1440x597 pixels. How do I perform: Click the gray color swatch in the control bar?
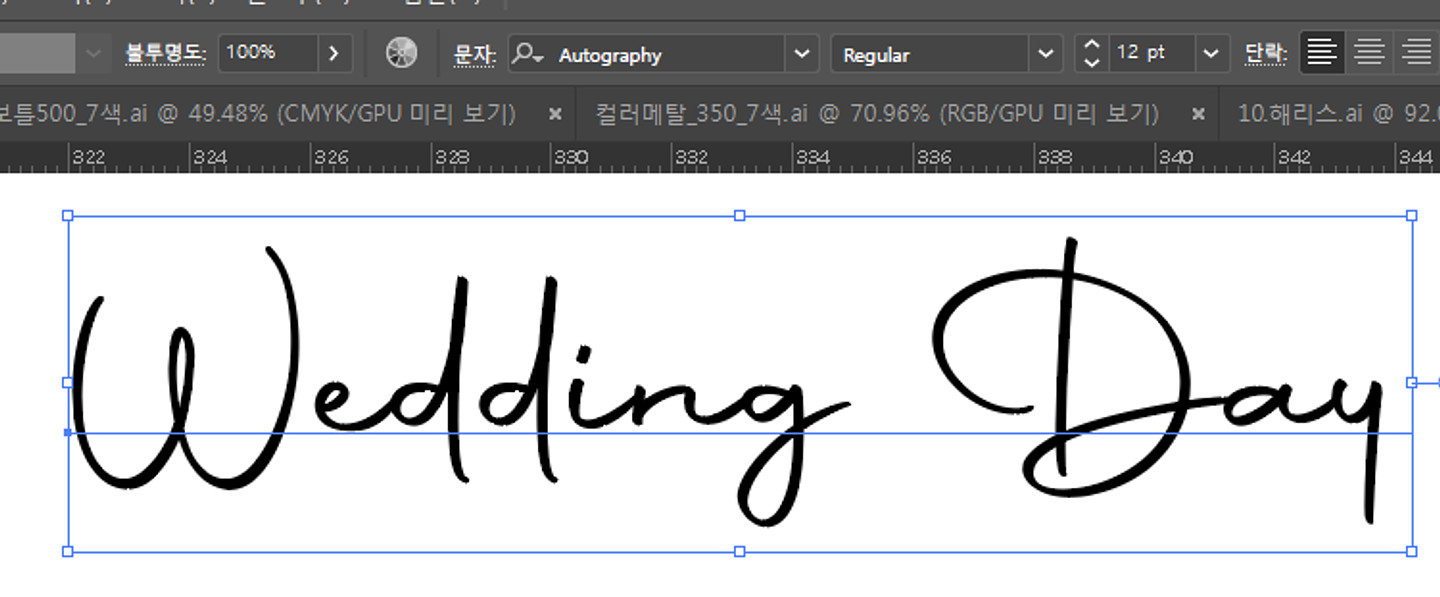tap(37, 54)
